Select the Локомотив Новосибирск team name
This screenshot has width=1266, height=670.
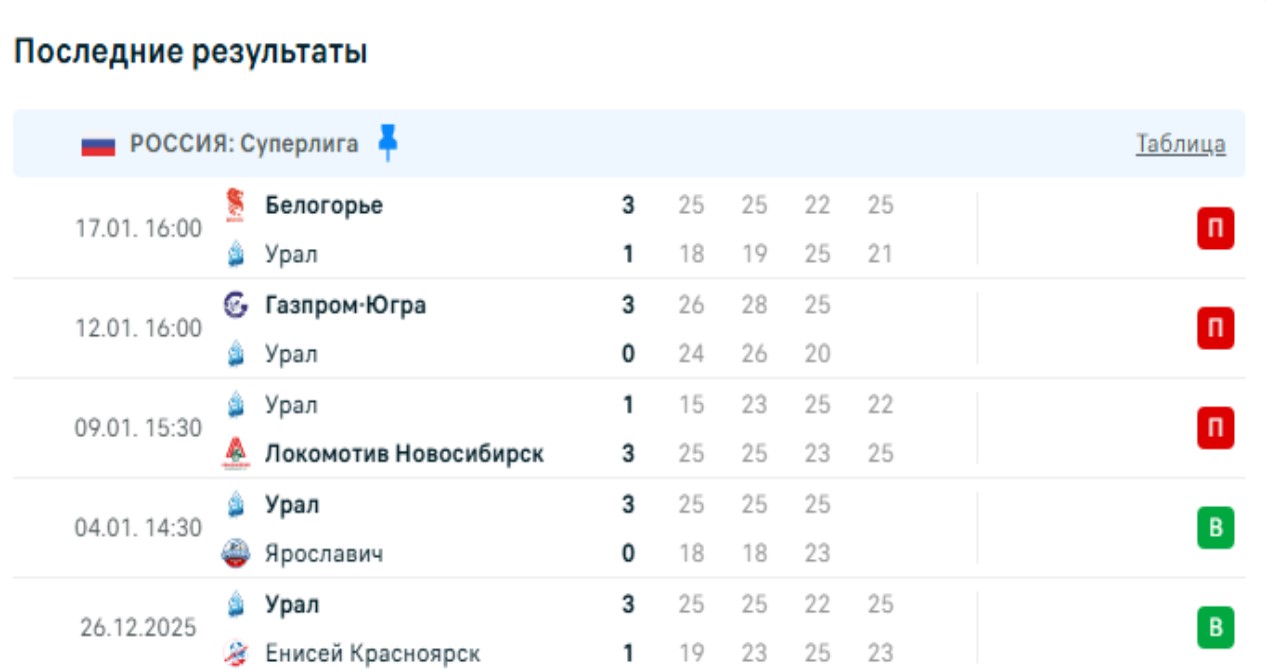[404, 454]
